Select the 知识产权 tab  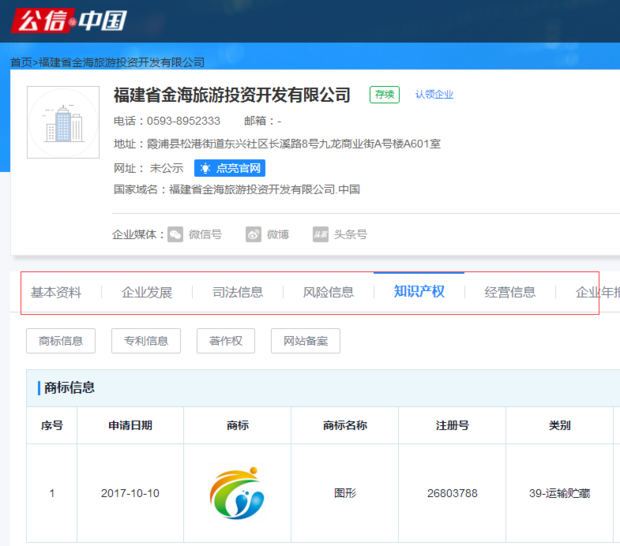click(419, 291)
